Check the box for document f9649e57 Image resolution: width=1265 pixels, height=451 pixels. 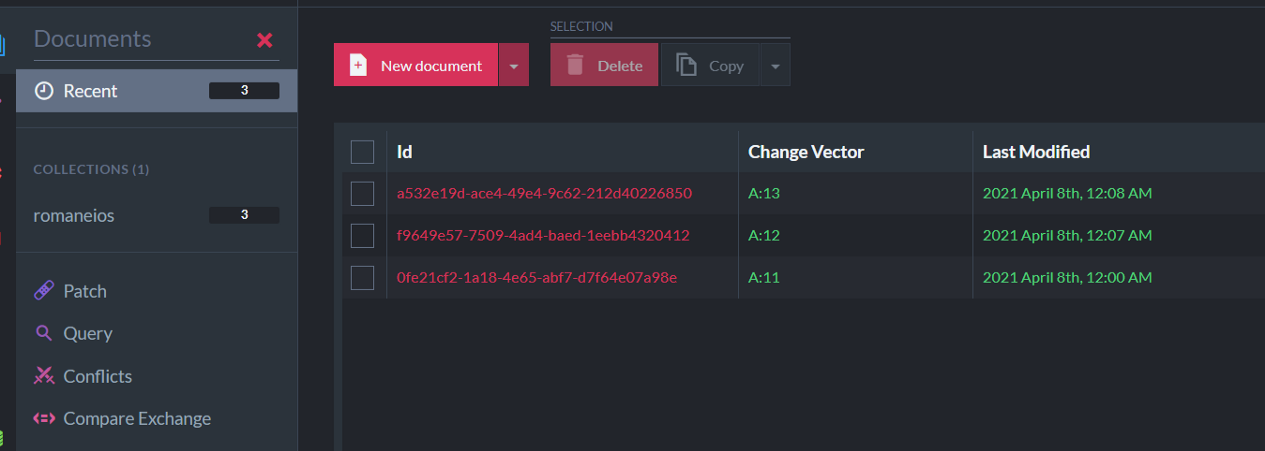click(362, 235)
